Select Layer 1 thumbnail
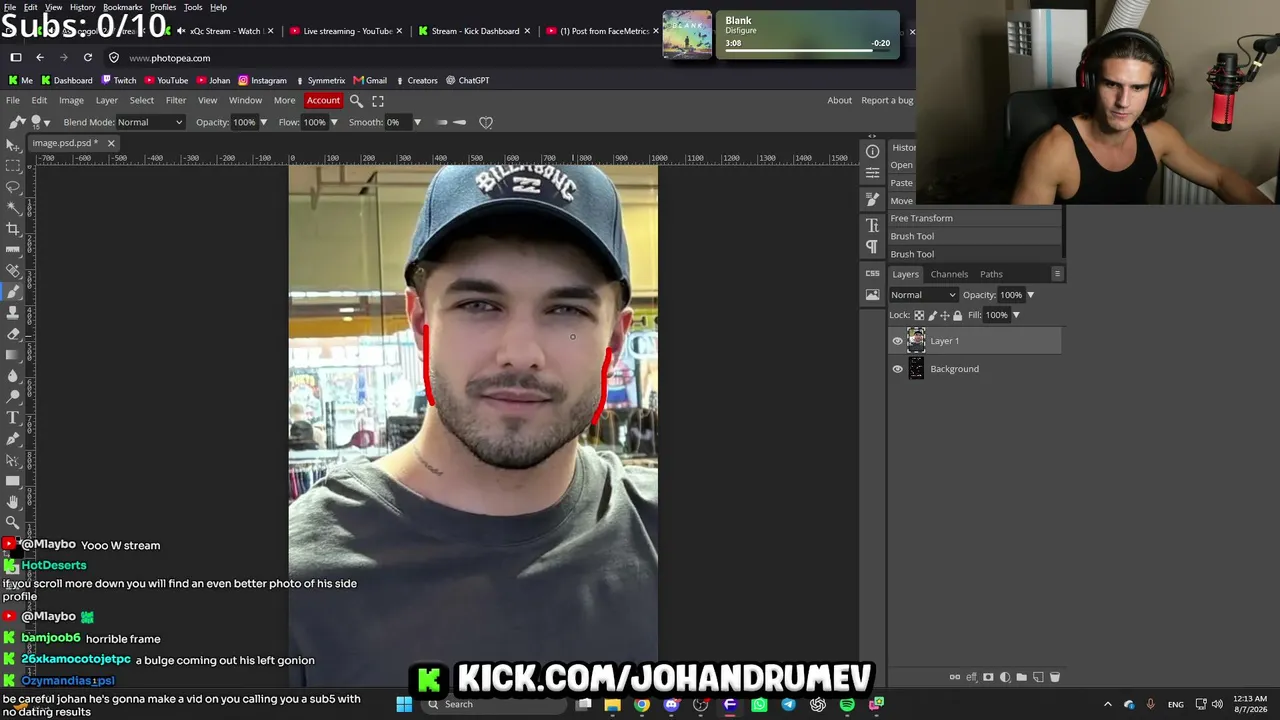 [916, 341]
